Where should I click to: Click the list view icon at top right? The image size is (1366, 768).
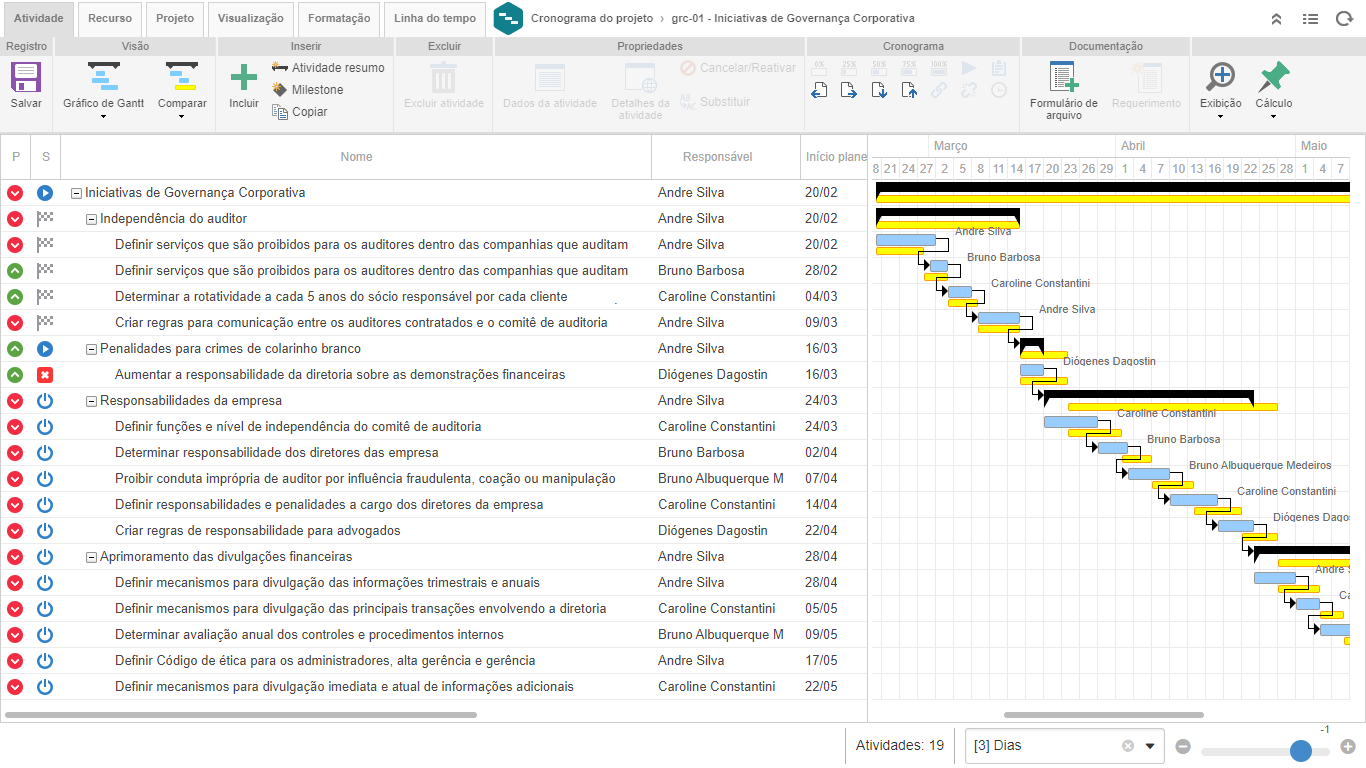(1310, 19)
